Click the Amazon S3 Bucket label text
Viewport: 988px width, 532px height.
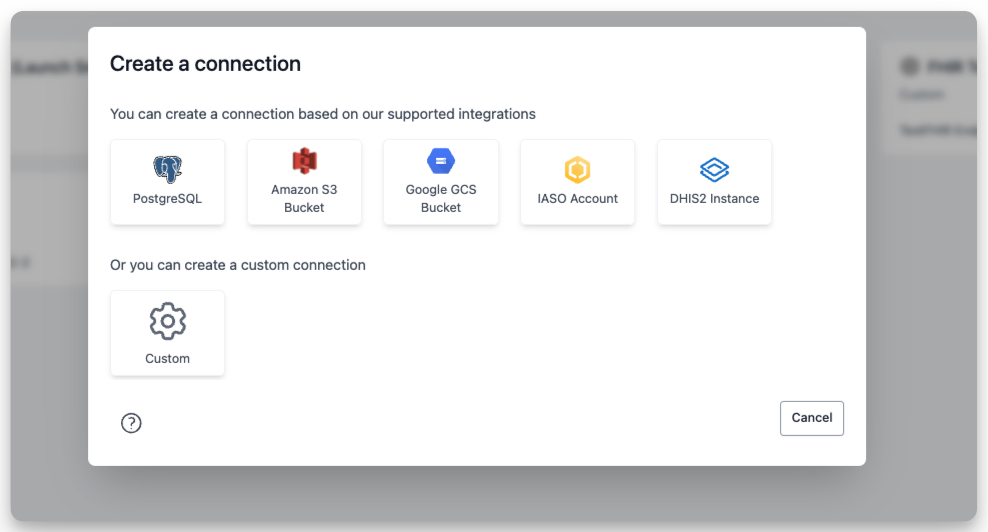pyautogui.click(x=304, y=198)
